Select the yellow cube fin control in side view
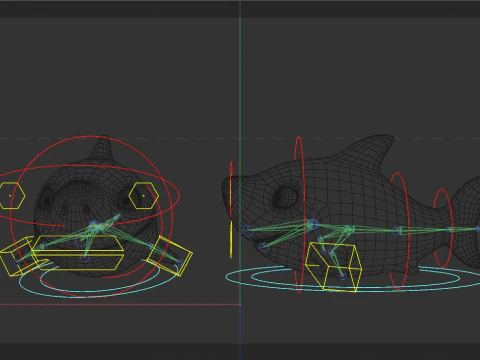The image size is (480, 360). point(333,267)
